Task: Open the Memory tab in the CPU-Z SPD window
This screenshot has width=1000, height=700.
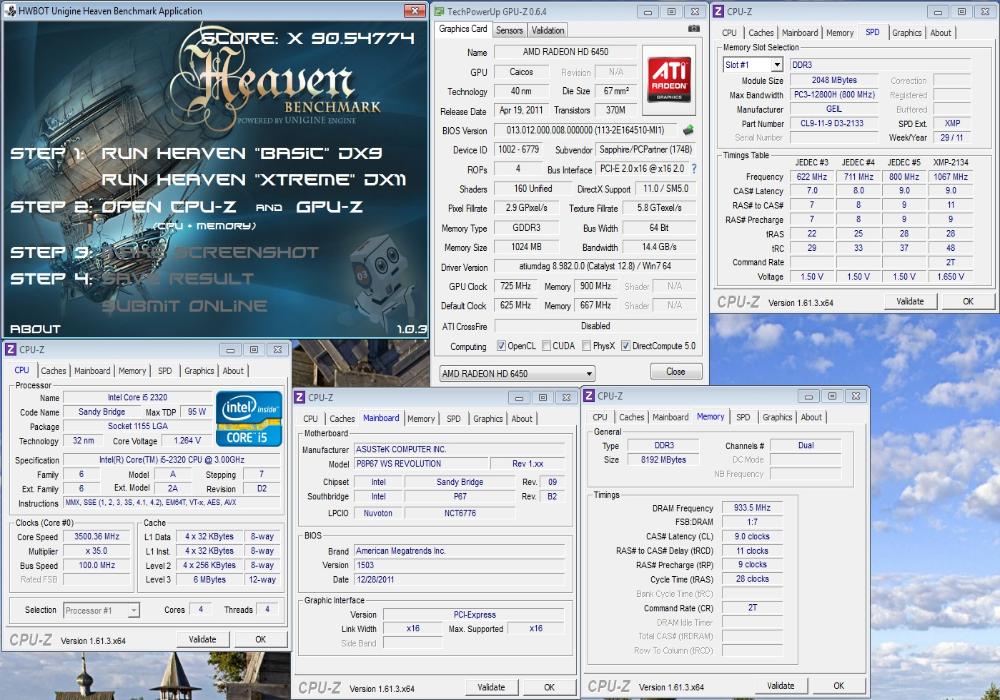Action: tap(839, 33)
